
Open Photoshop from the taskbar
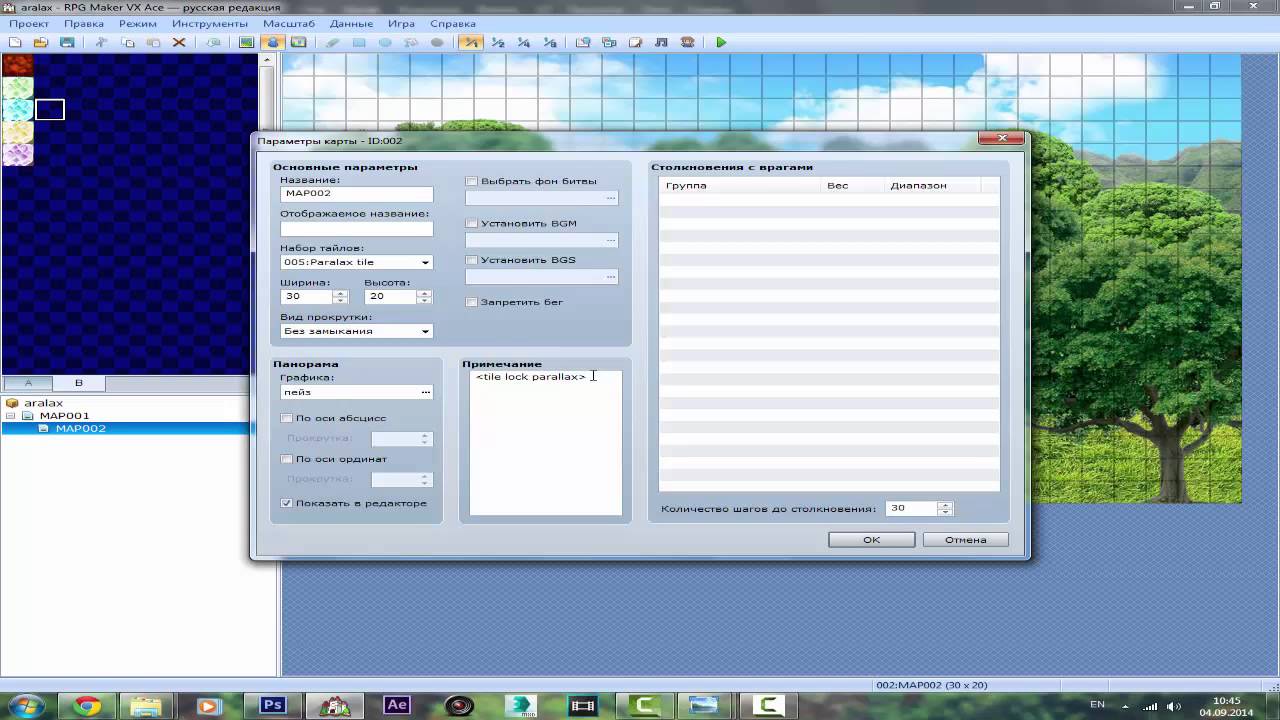click(273, 705)
